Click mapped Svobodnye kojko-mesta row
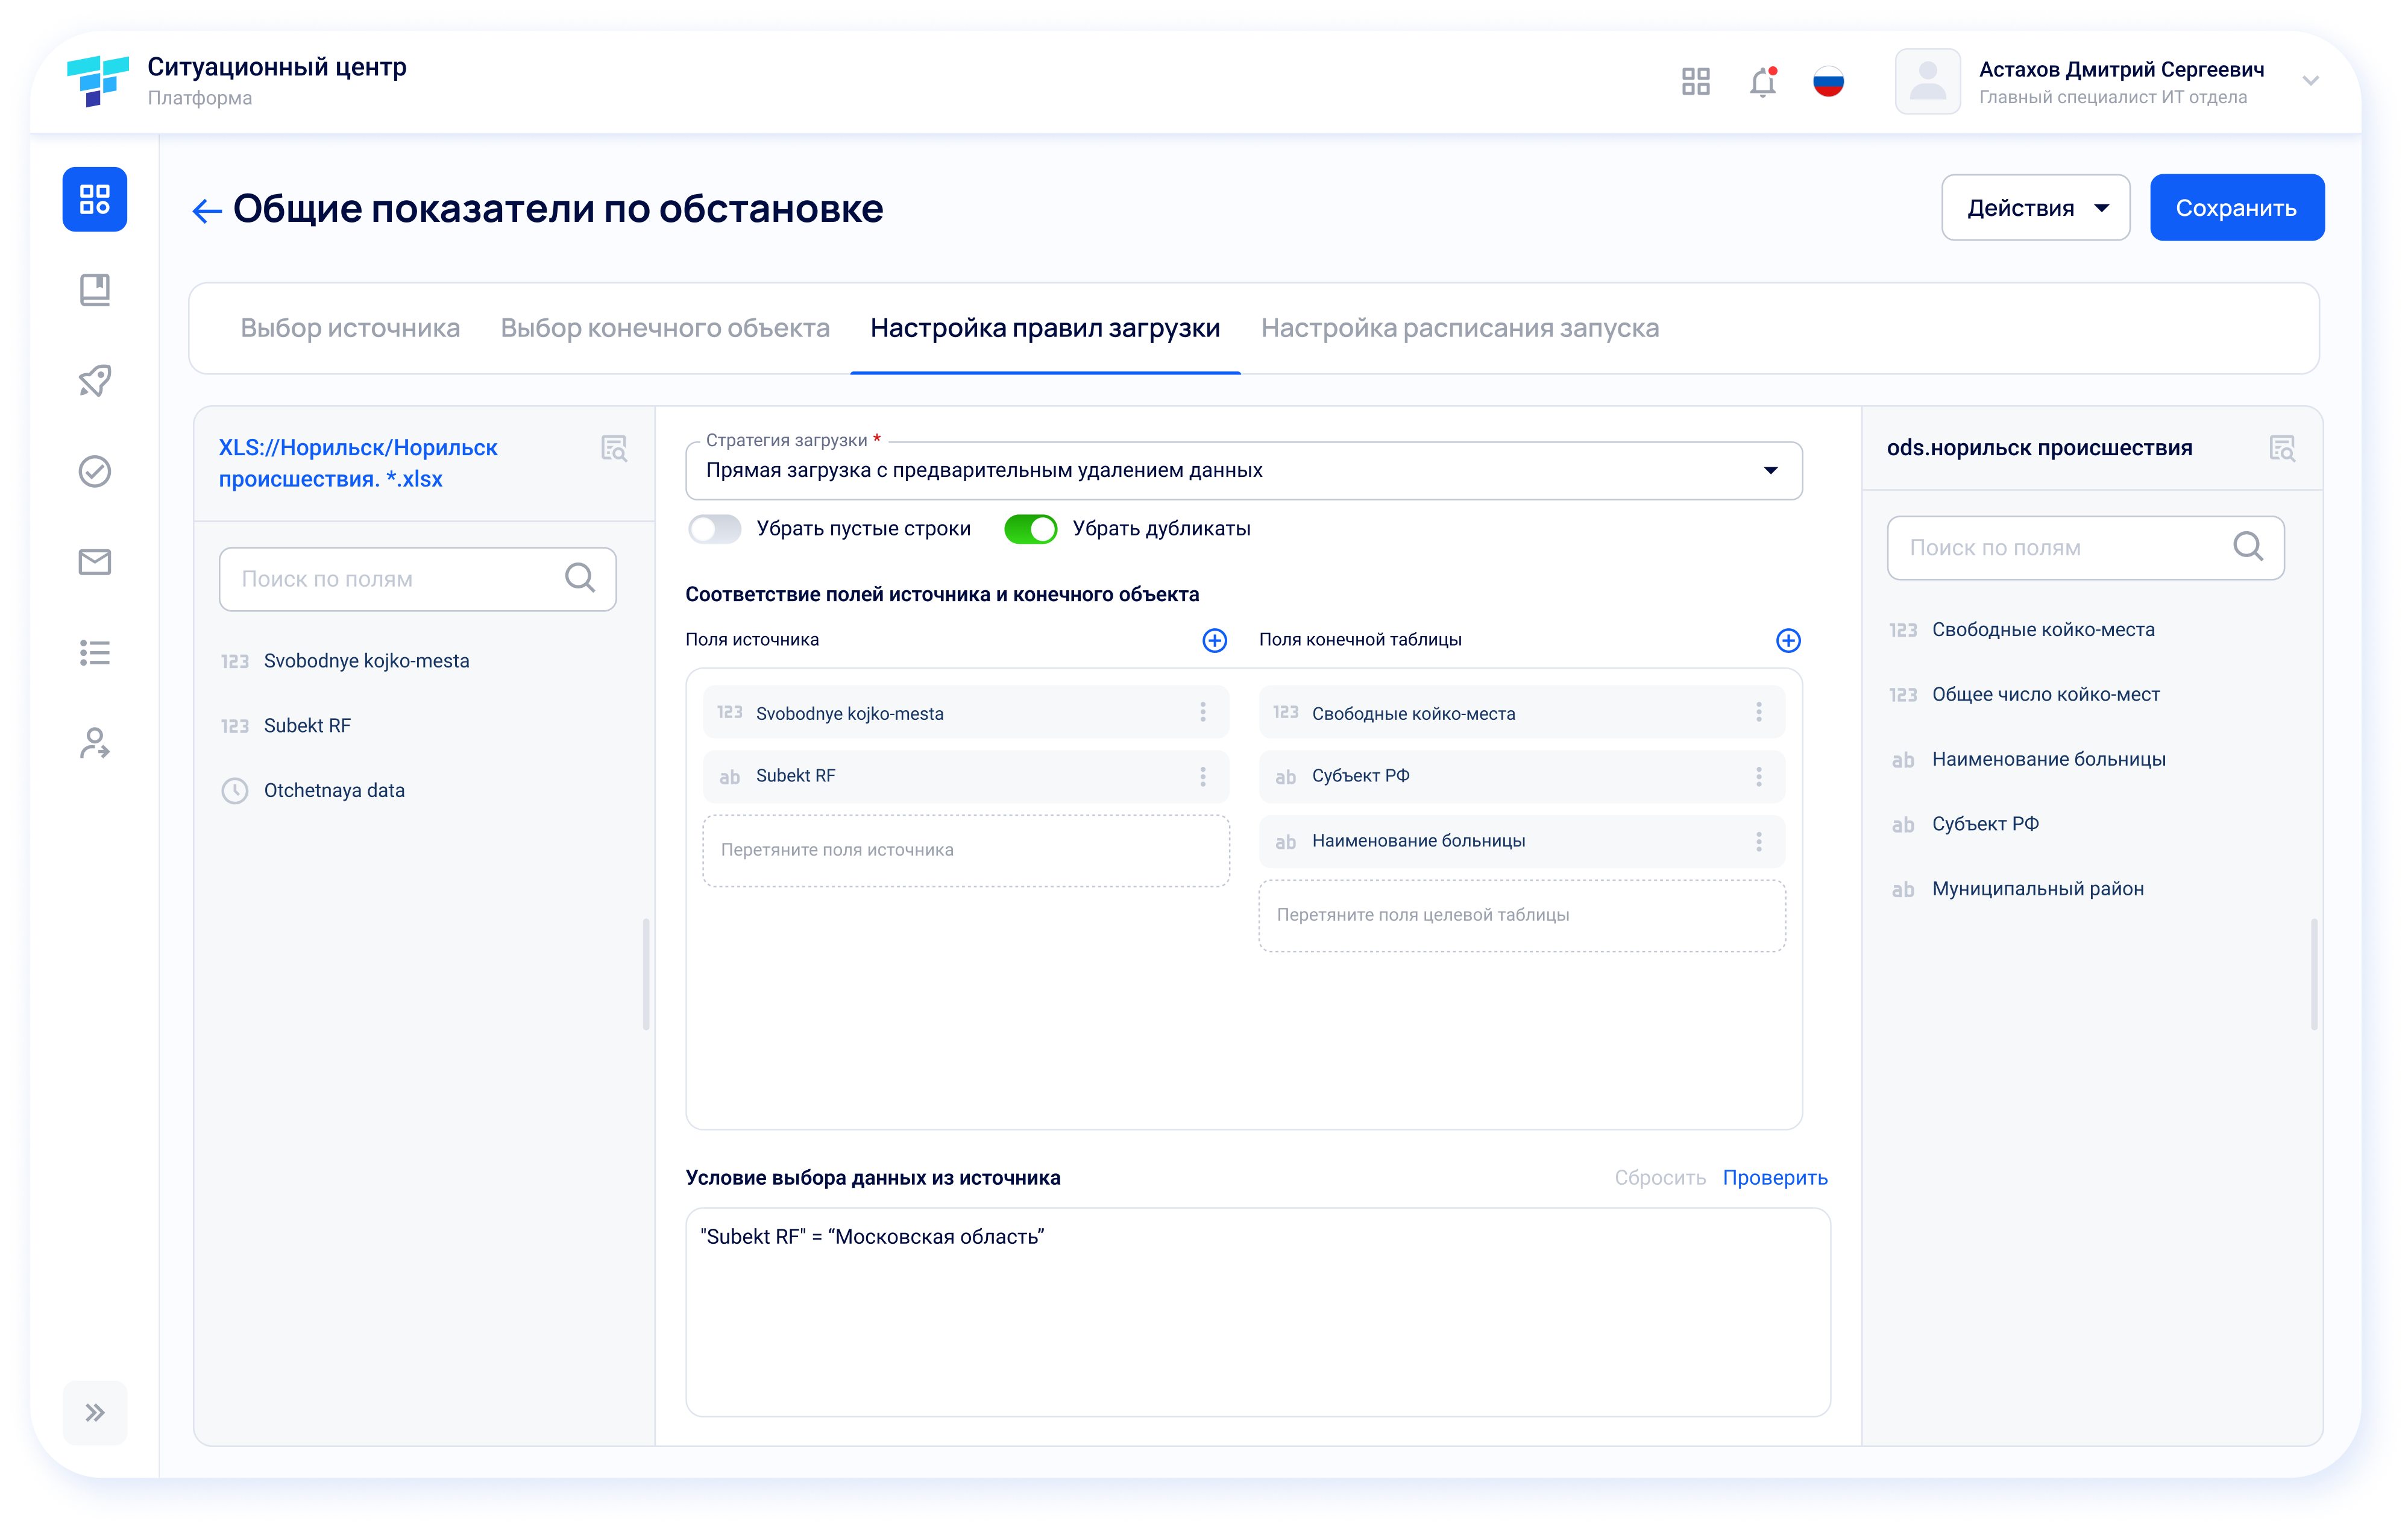 pyautogui.click(x=966, y=712)
